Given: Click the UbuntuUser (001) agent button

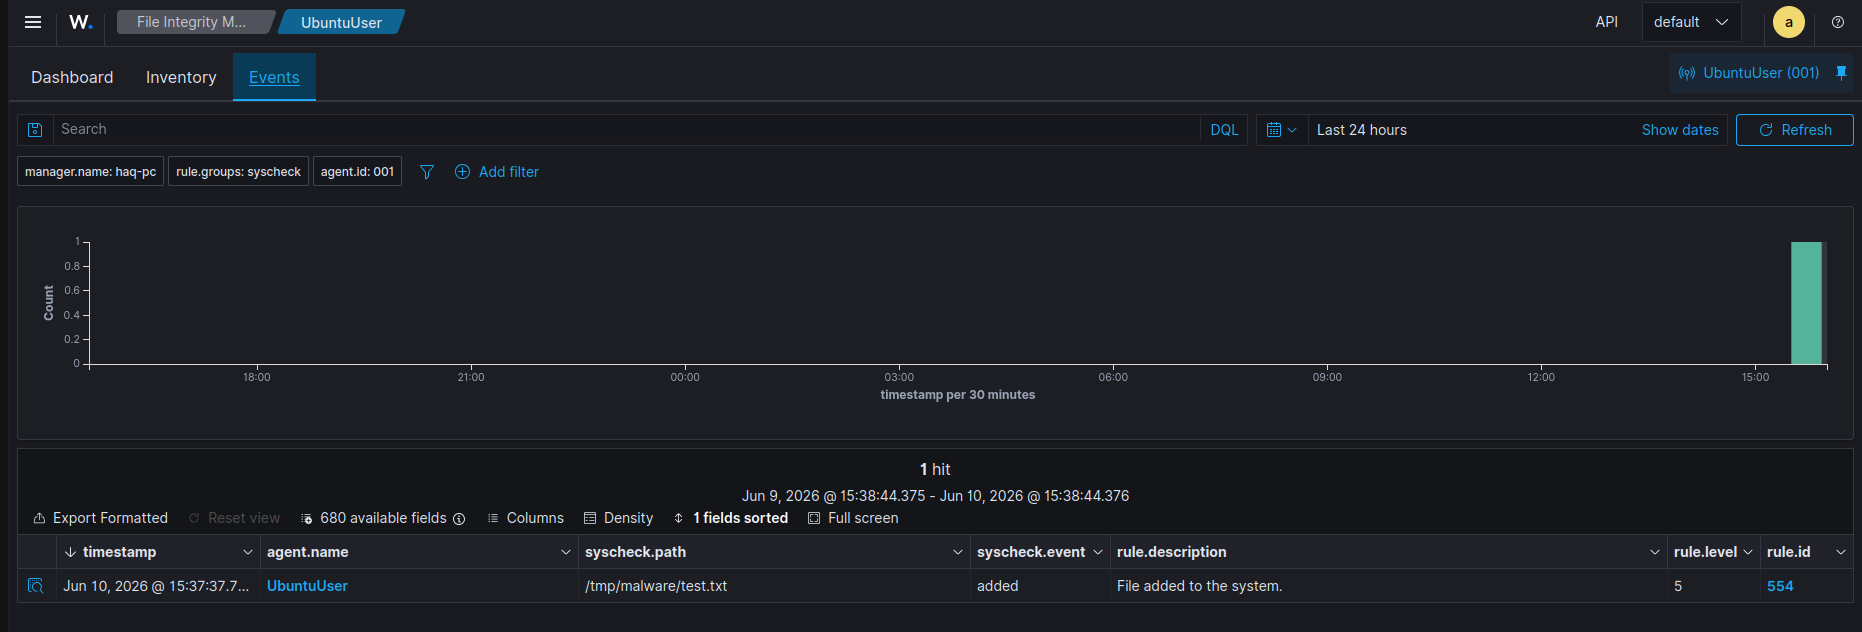Looking at the screenshot, I should pos(1749,73).
